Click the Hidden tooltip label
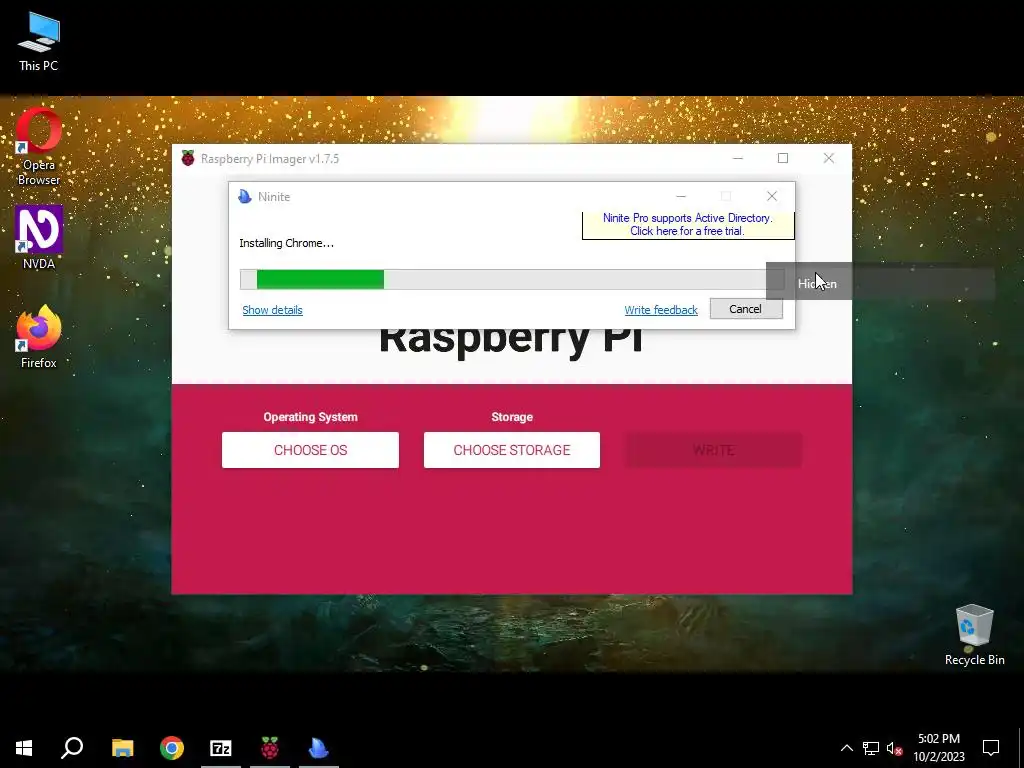Image resolution: width=1024 pixels, height=768 pixels. pos(817,283)
